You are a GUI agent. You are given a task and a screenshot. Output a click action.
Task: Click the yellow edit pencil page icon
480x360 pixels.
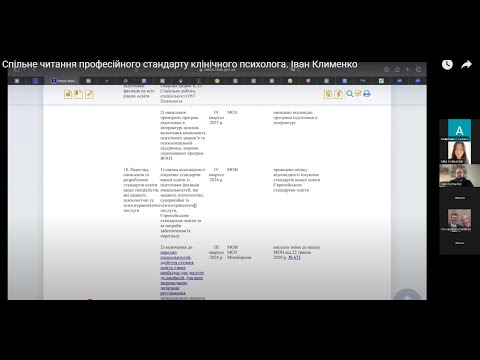[89, 94]
